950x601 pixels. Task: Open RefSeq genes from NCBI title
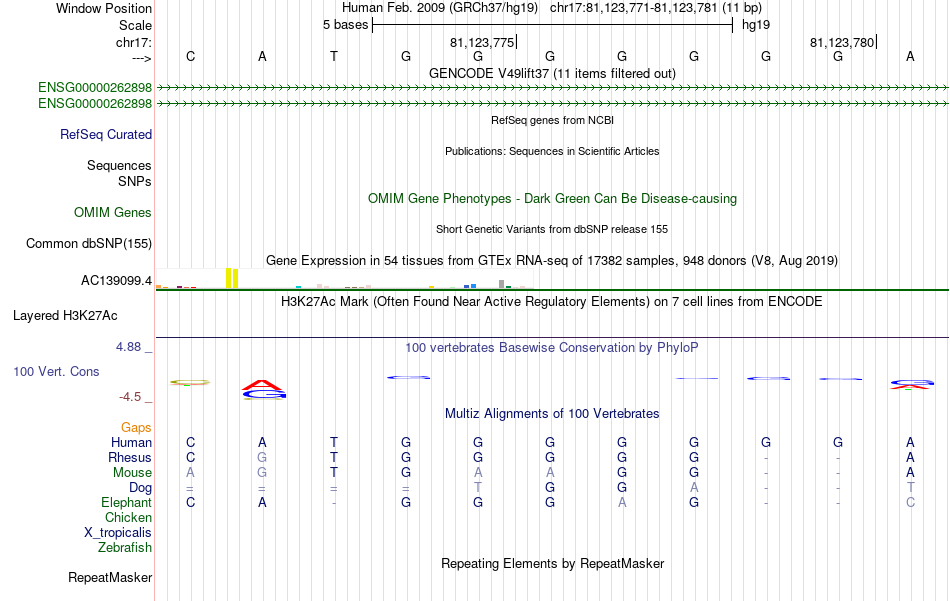pyautogui.click(x=553, y=120)
